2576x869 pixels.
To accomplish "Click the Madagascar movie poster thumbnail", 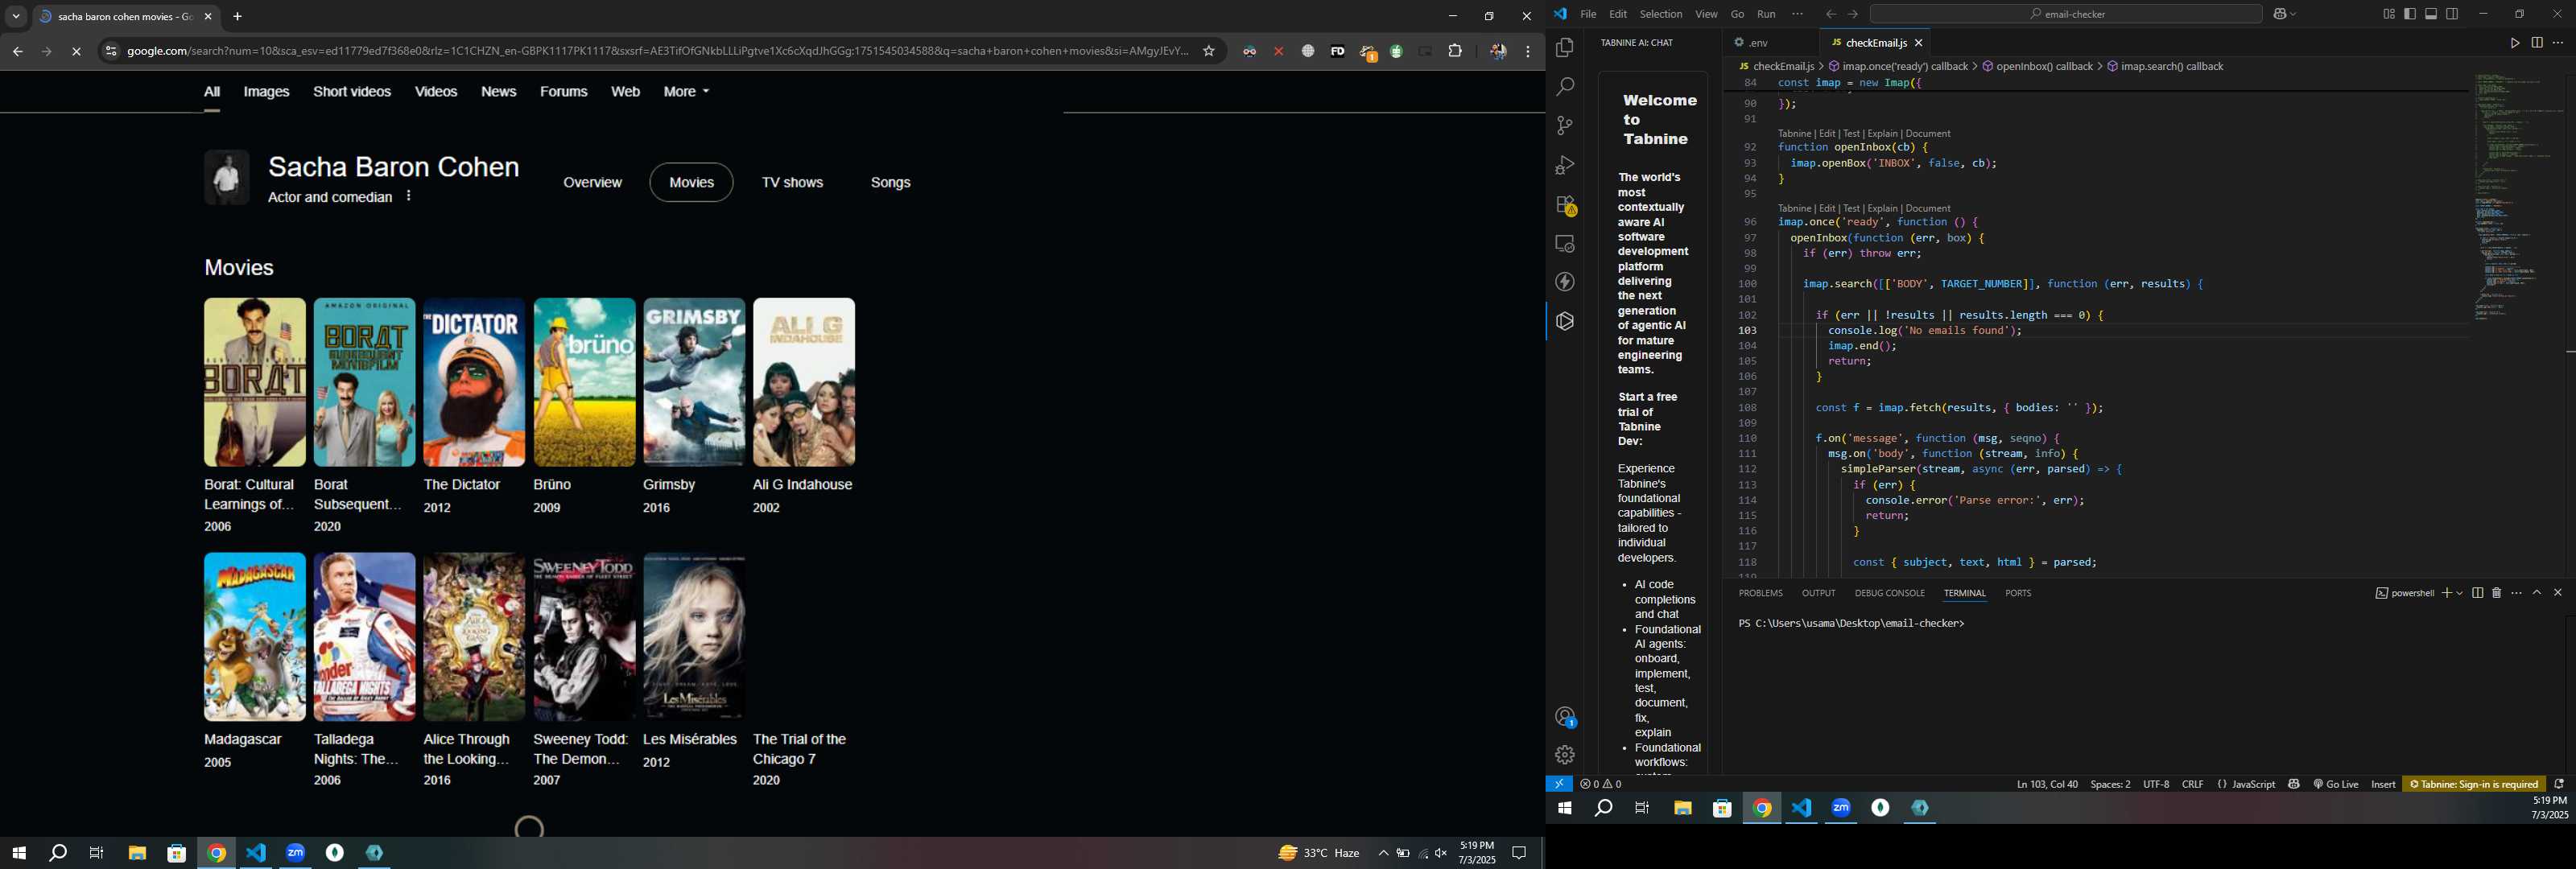I will (x=254, y=637).
